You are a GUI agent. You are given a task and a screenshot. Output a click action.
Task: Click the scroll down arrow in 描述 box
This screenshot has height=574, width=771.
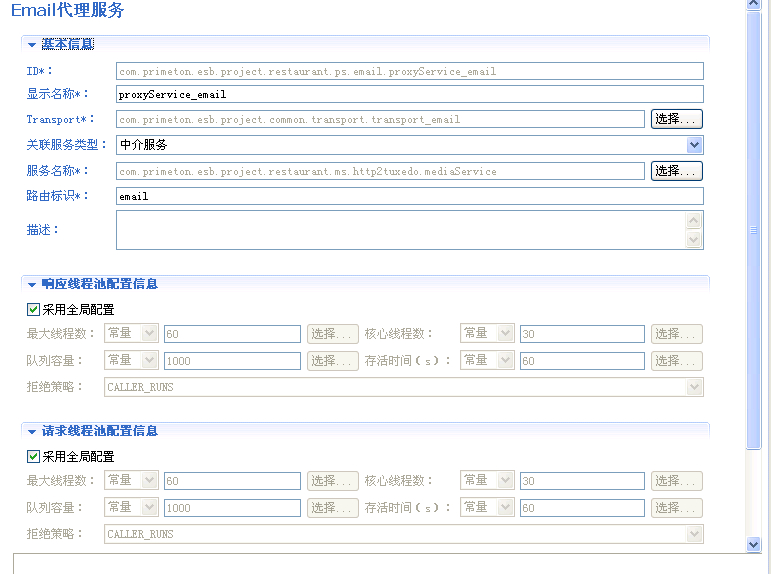(694, 240)
